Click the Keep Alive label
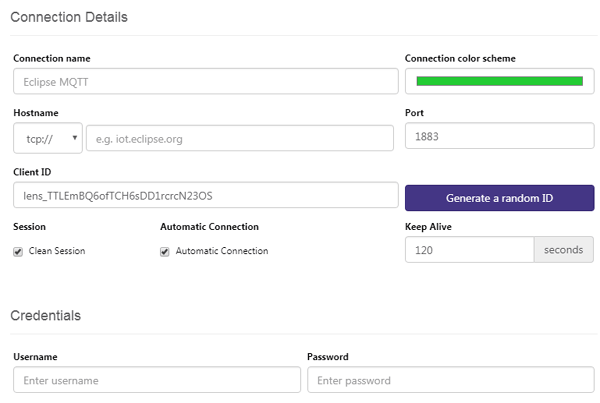The height and width of the screenshot is (403, 600). click(429, 227)
